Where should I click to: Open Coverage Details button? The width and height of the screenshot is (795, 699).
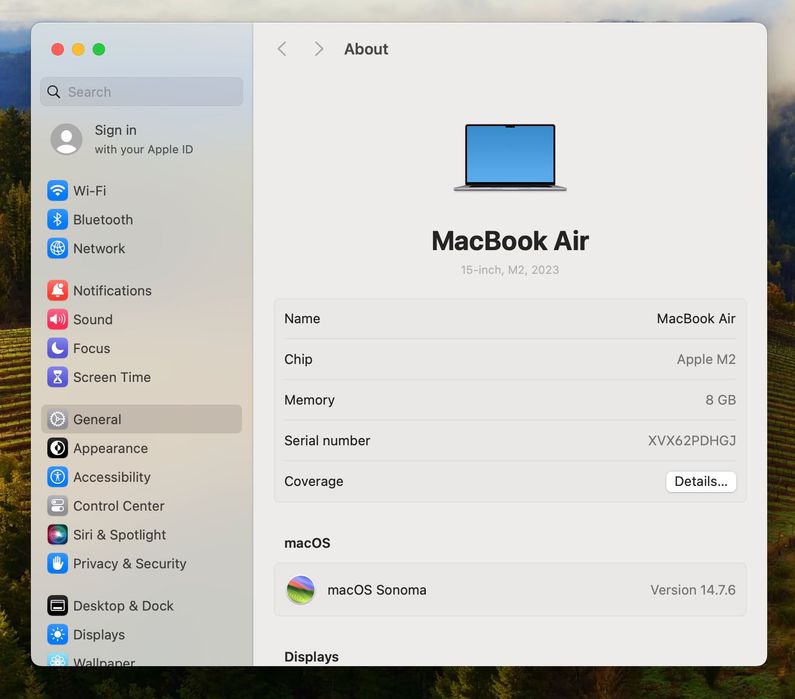click(701, 482)
